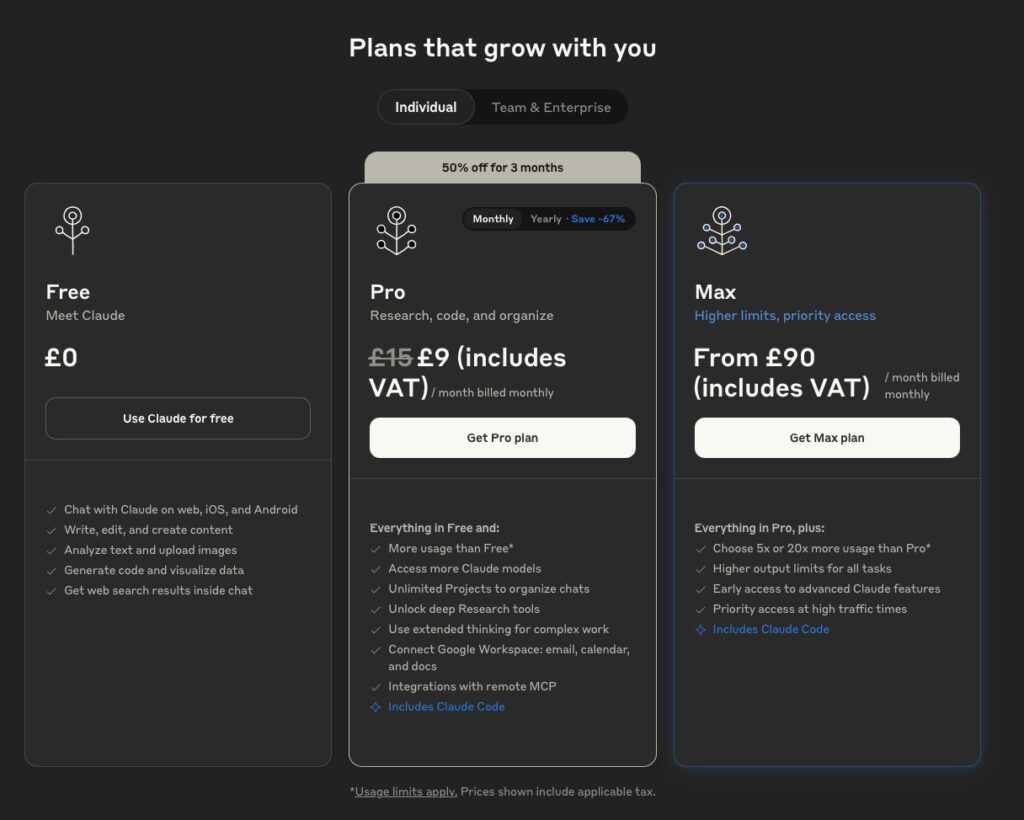The width and height of the screenshot is (1024, 820).
Task: Click the 'Get Pro plan' button
Action: pos(502,438)
